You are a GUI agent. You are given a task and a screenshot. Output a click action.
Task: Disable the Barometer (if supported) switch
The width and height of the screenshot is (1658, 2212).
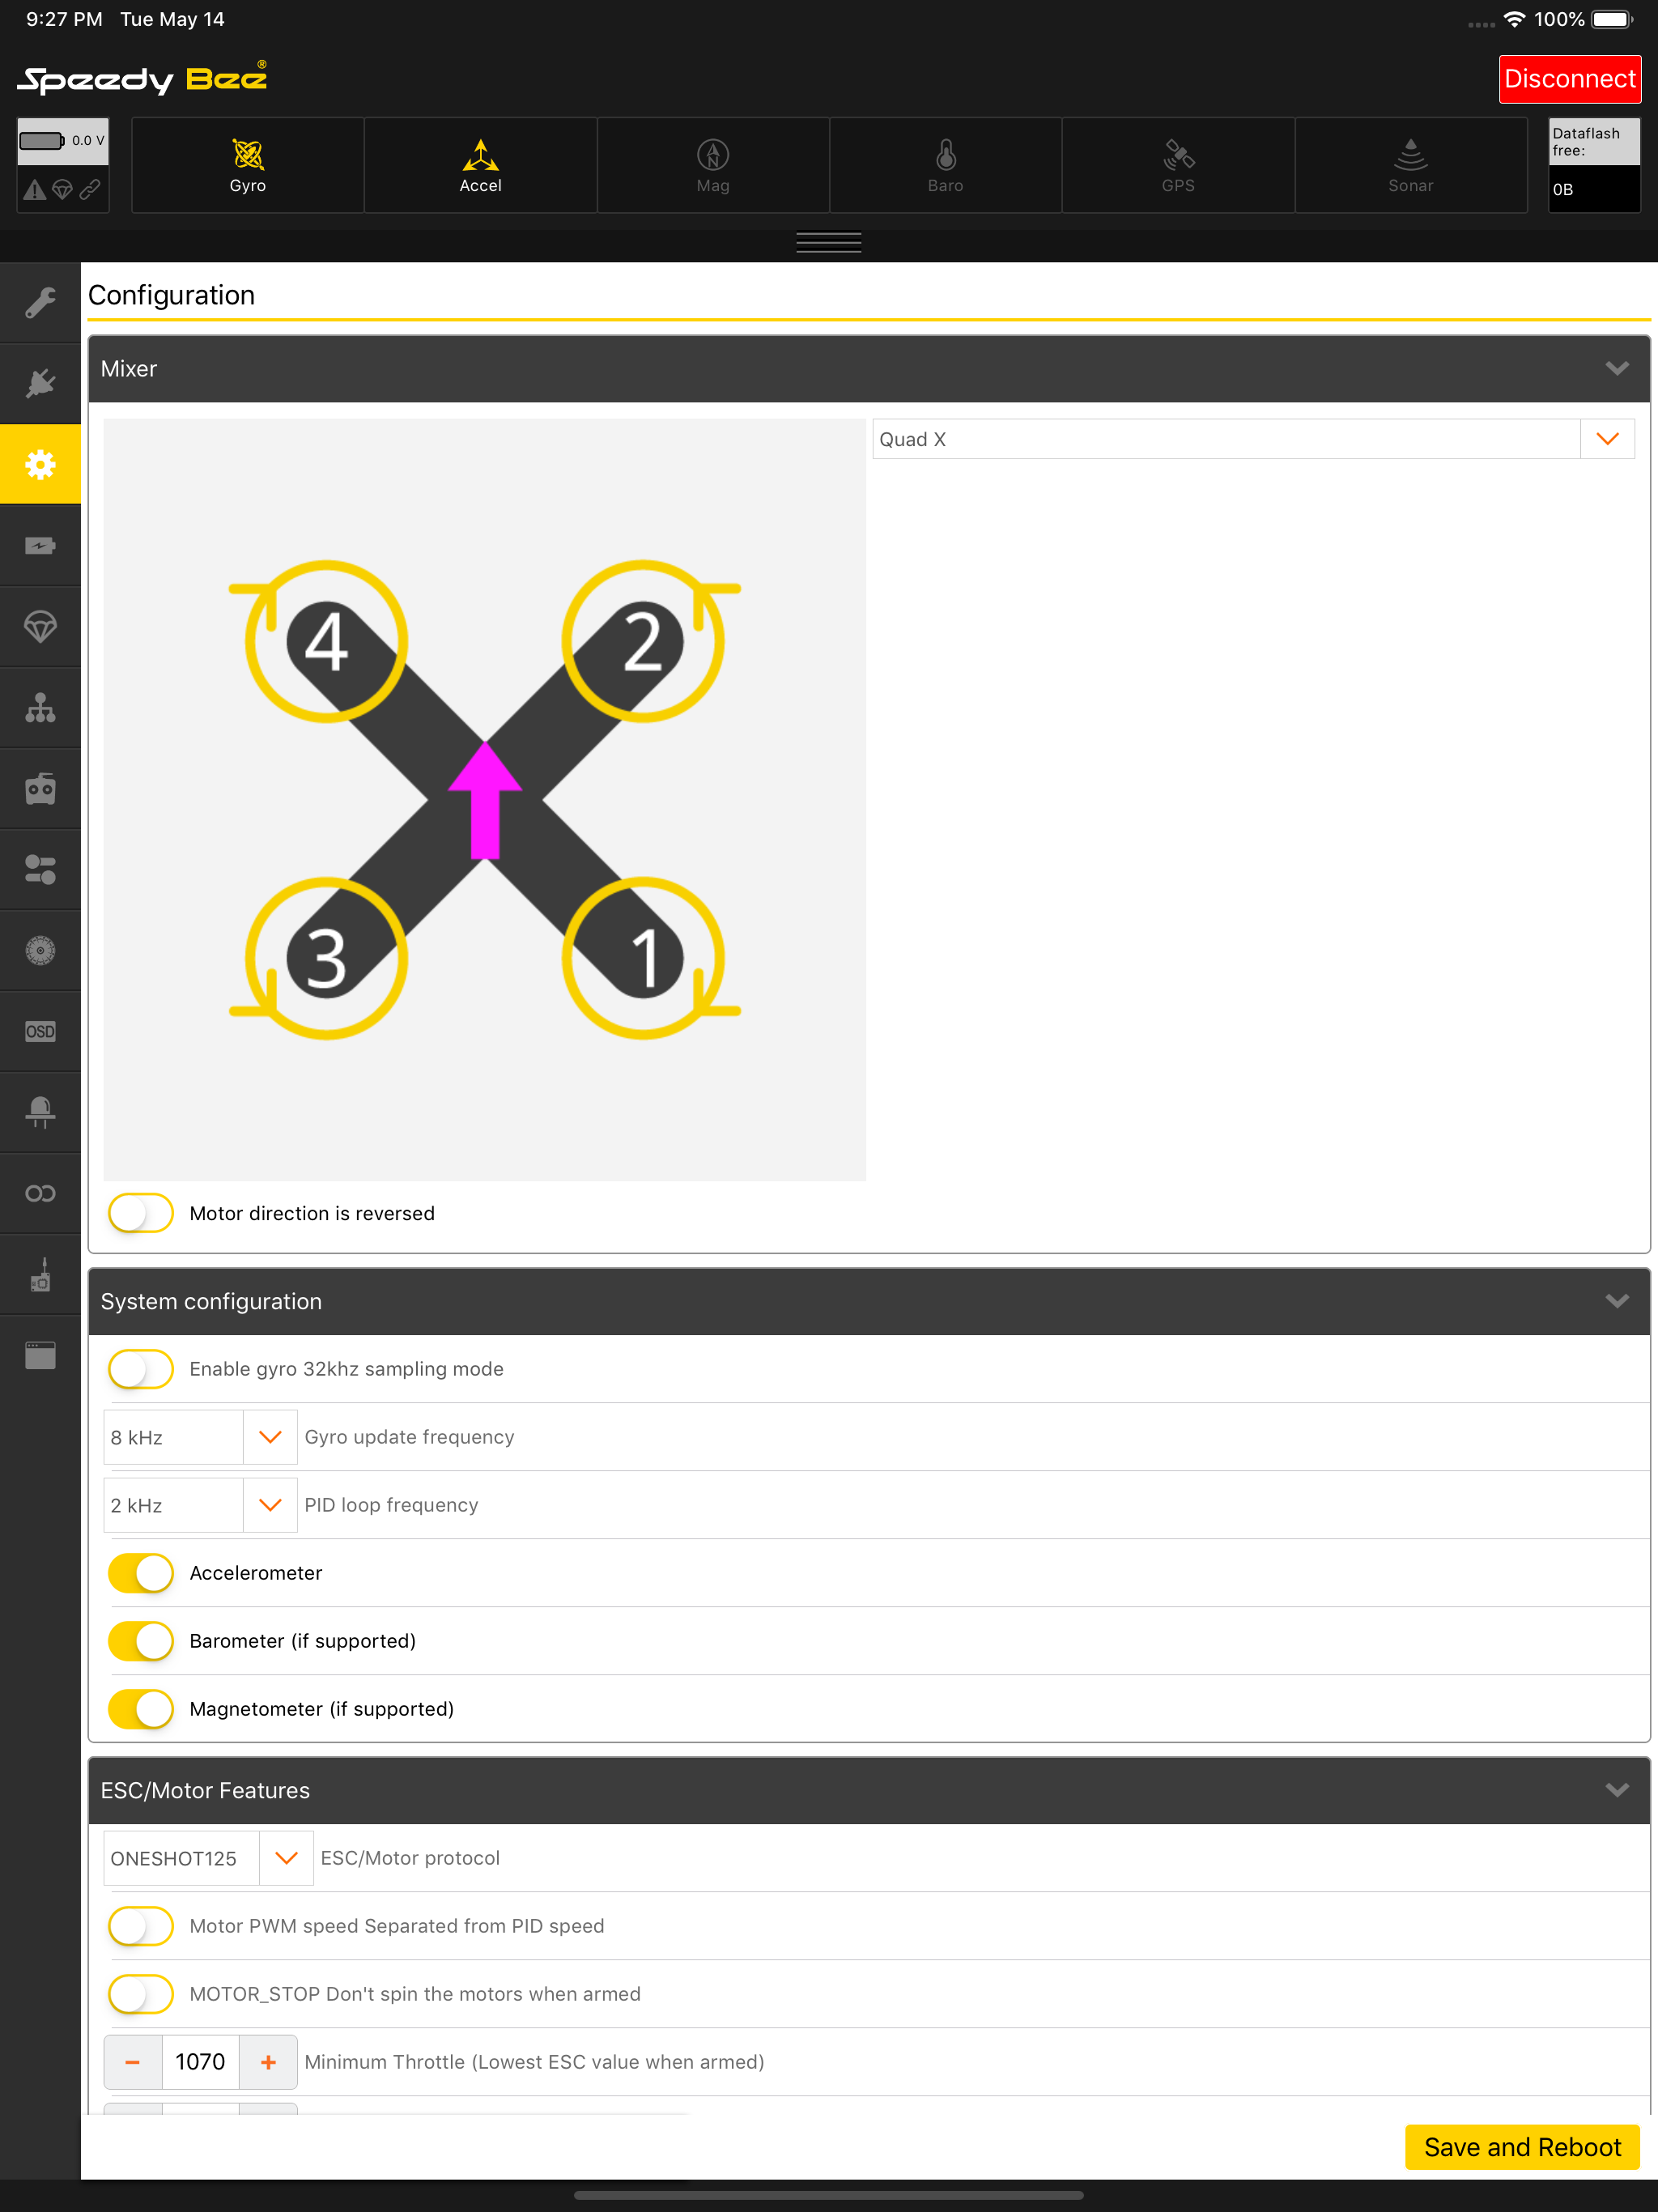[141, 1641]
